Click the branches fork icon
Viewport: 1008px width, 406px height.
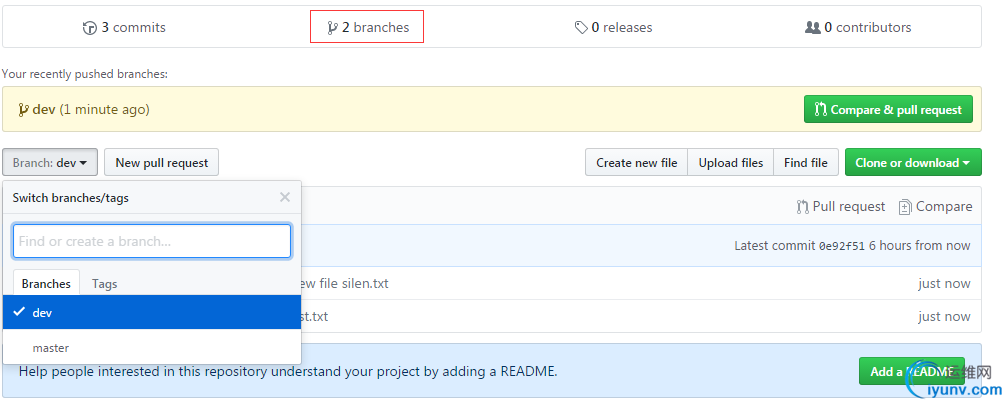tap(332, 28)
